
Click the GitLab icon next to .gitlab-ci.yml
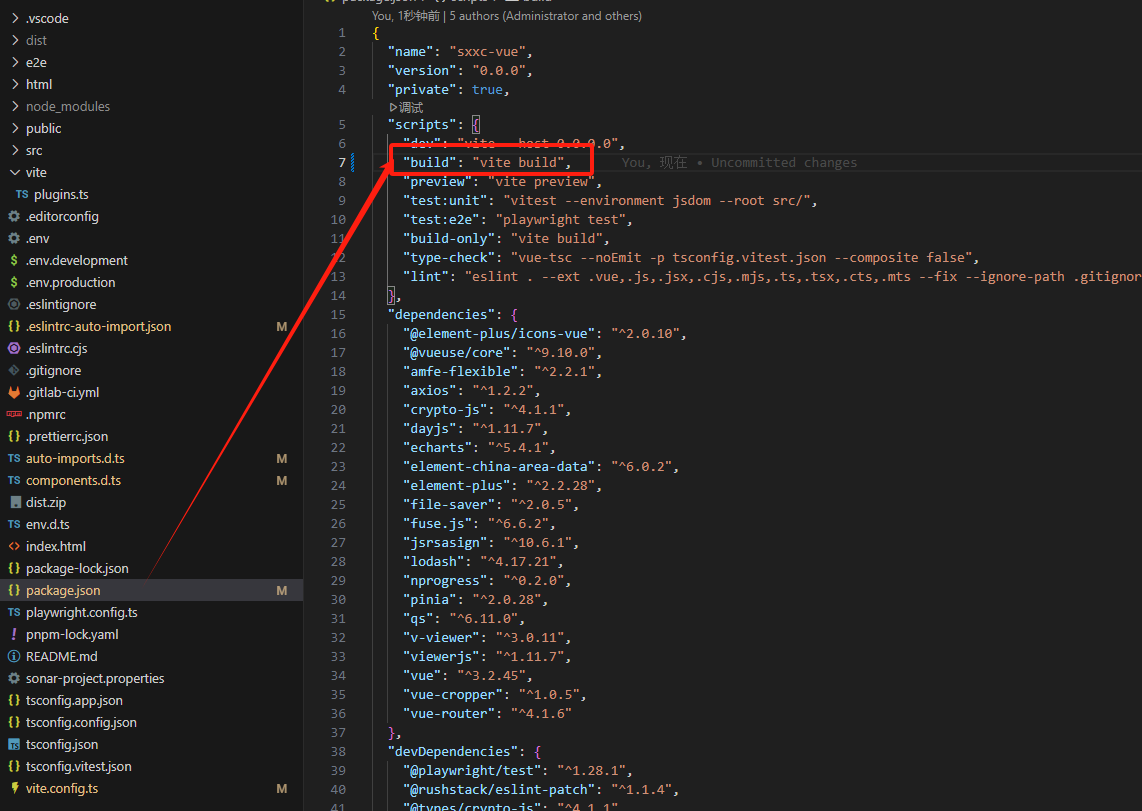[14, 392]
